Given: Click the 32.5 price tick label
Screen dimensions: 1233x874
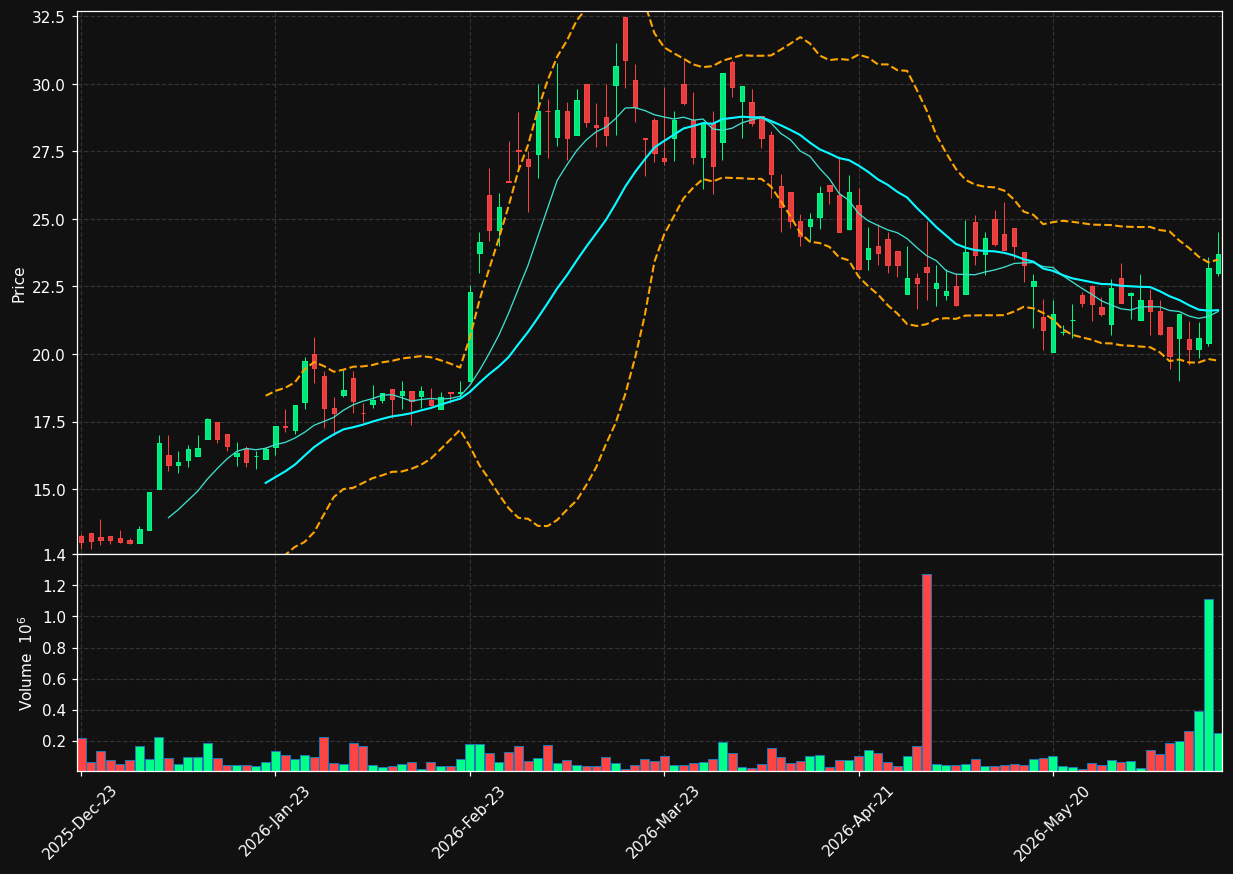Looking at the screenshot, I should coord(50,18).
